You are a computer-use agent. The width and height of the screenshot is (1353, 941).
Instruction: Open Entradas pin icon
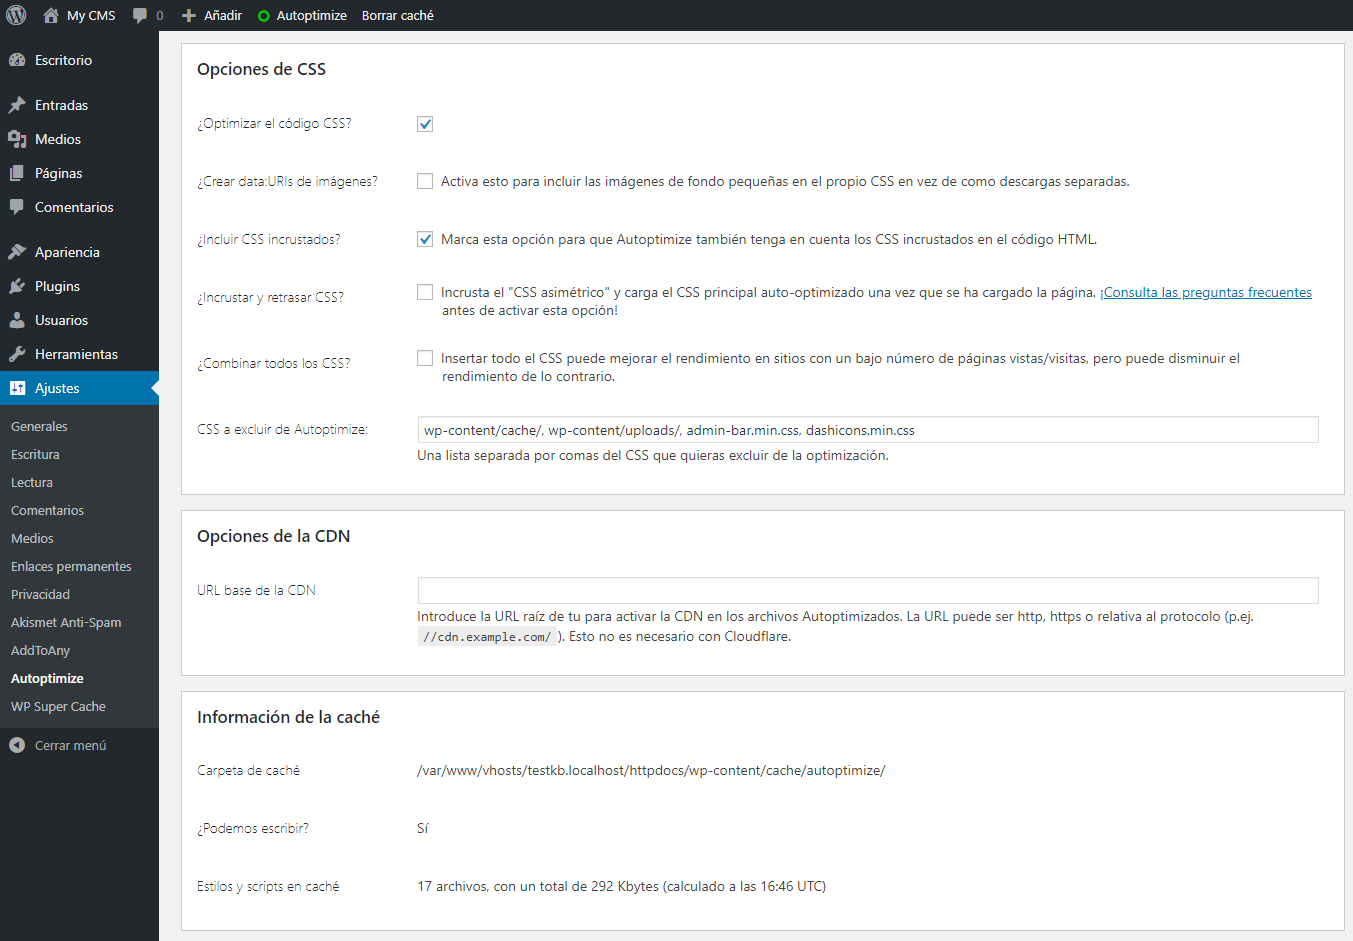[17, 105]
